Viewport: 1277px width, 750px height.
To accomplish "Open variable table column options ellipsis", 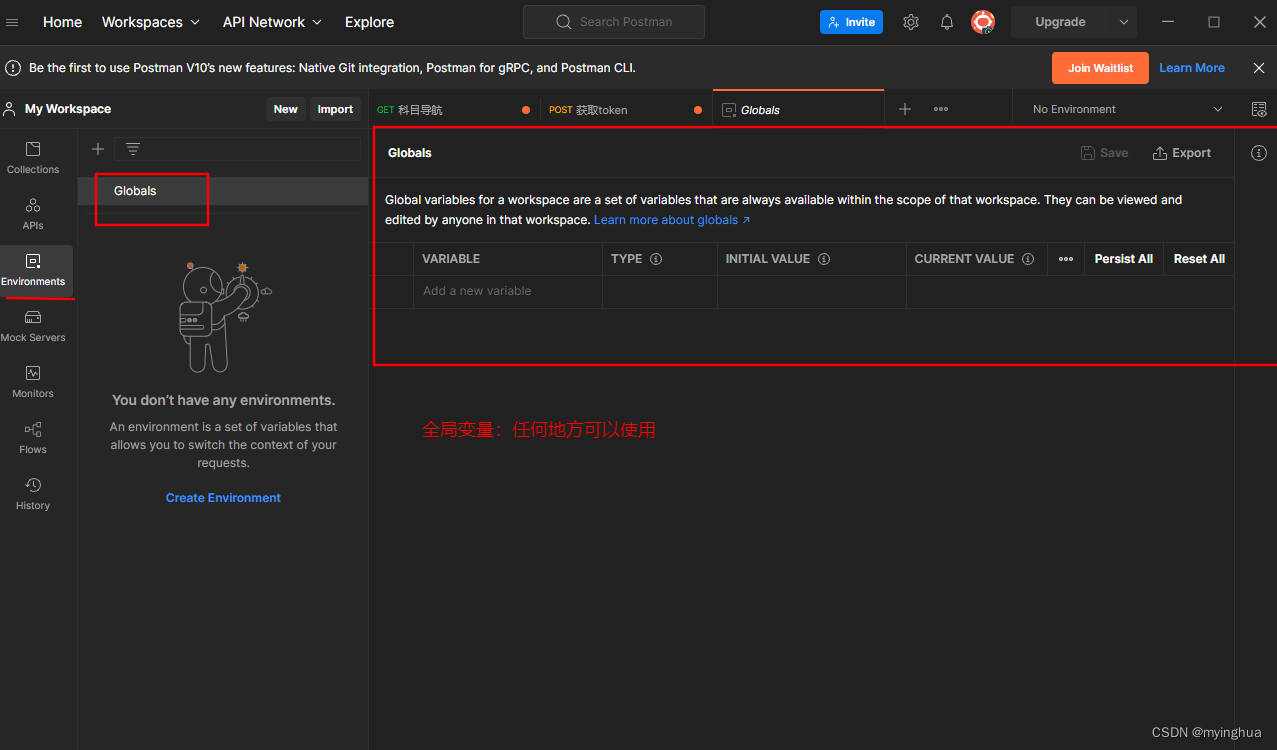I will [x=1066, y=259].
